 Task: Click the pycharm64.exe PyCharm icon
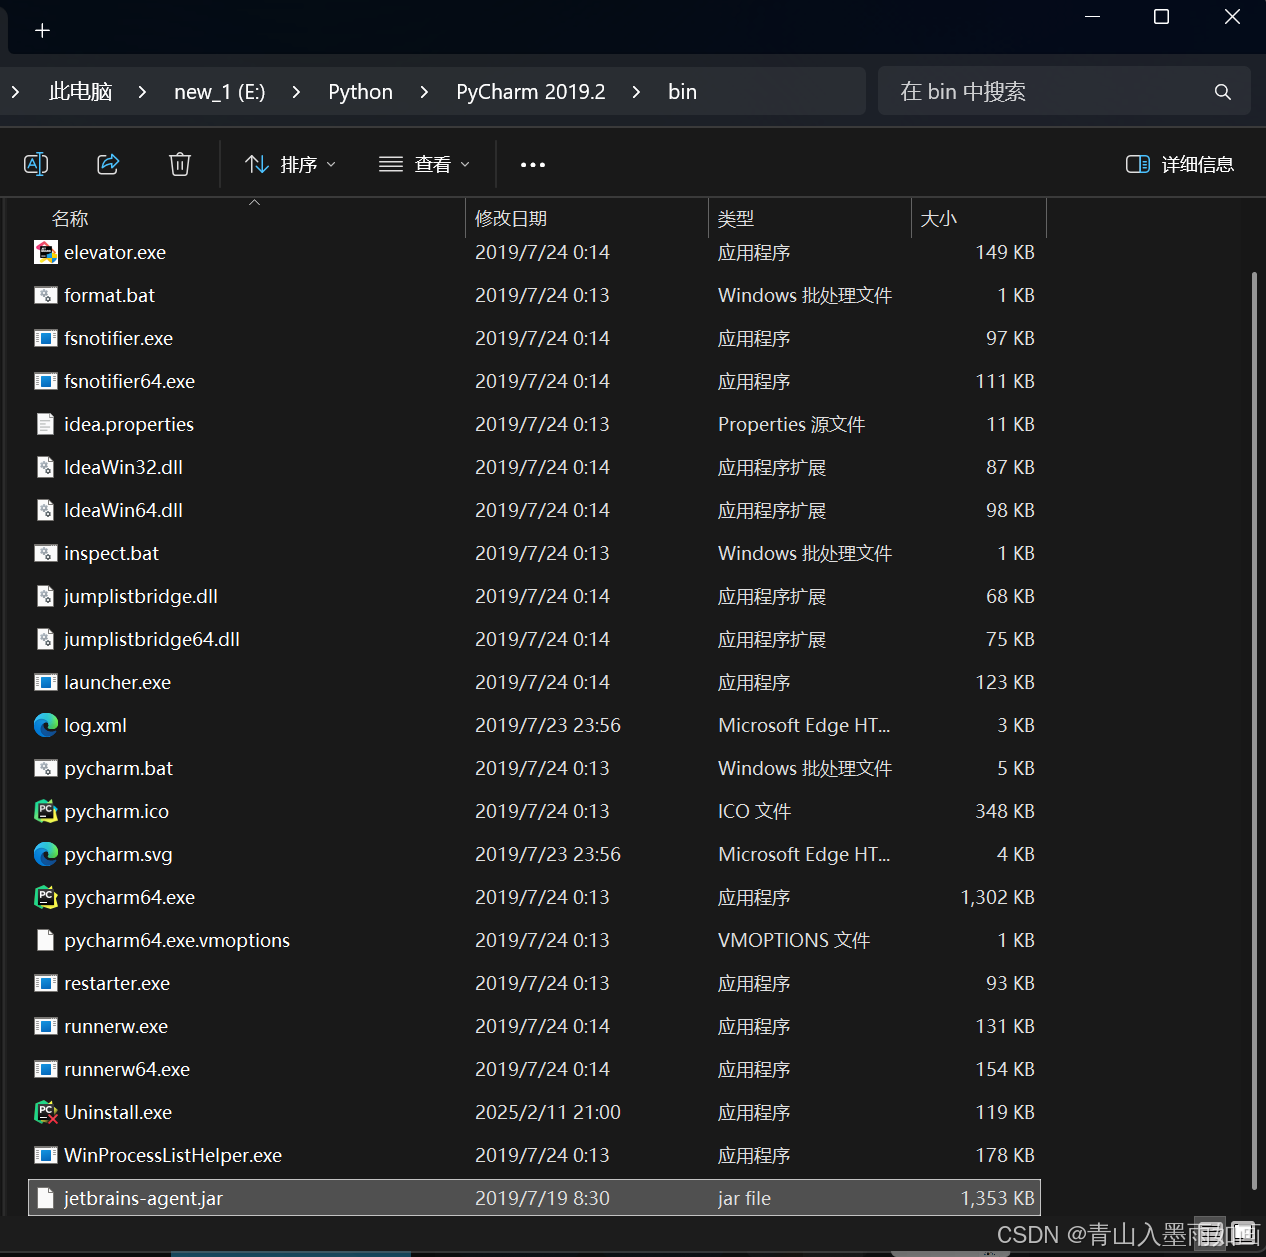tap(46, 897)
